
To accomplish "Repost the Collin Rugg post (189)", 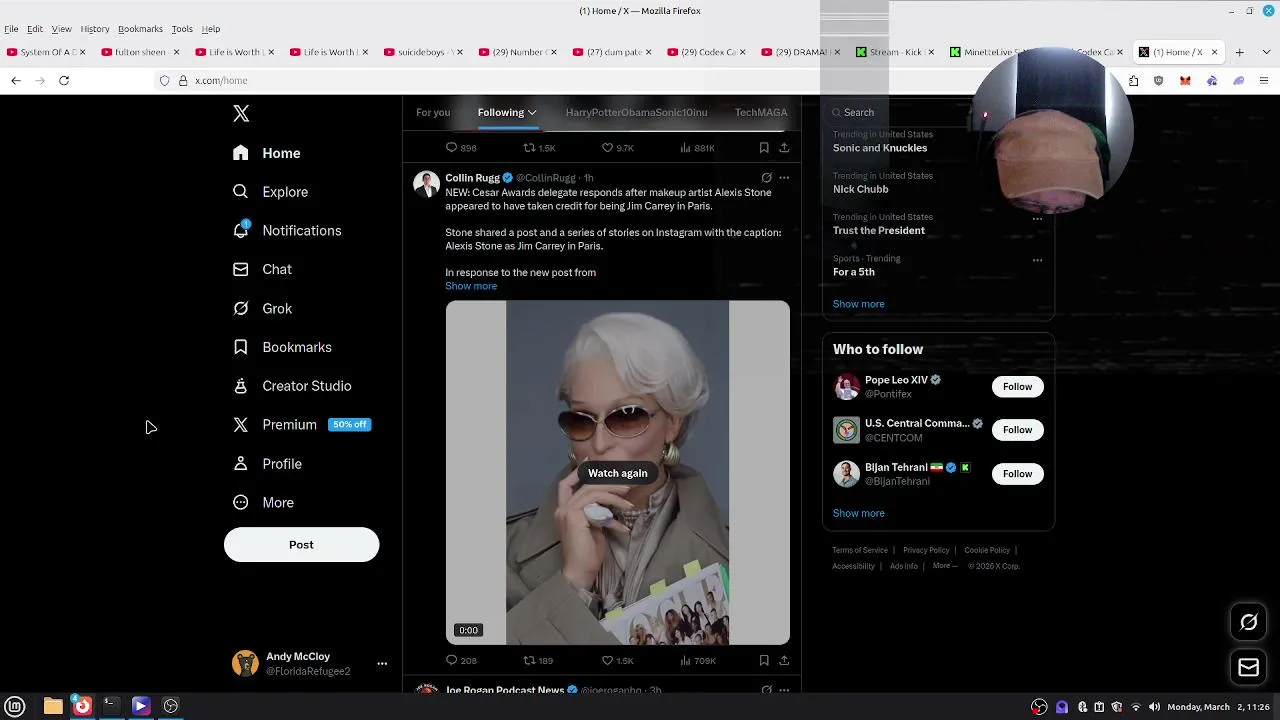I will point(538,661).
